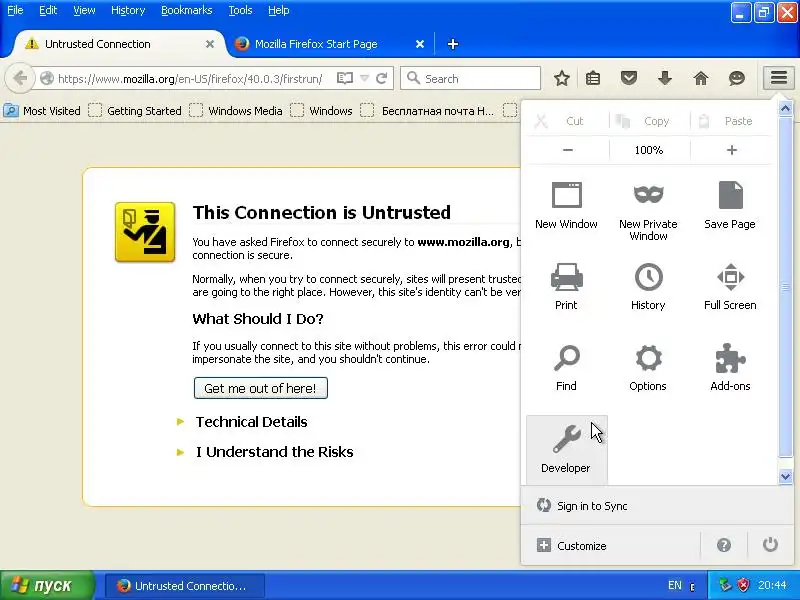Click the Reader View book icon
This screenshot has height=600, width=800.
click(345, 78)
